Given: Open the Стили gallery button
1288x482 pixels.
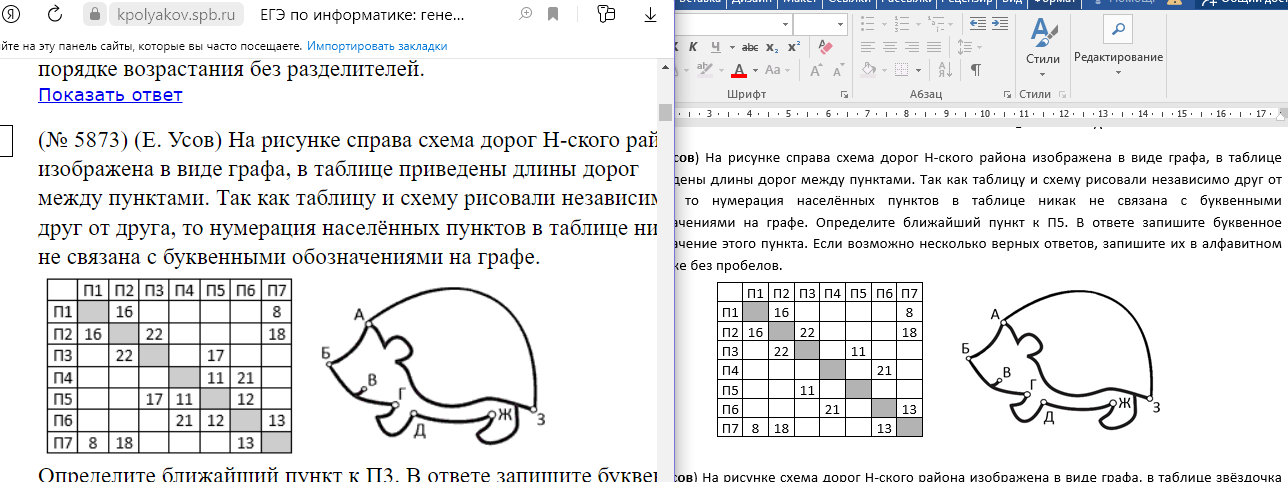Looking at the screenshot, I should pyautogui.click(x=1043, y=46).
